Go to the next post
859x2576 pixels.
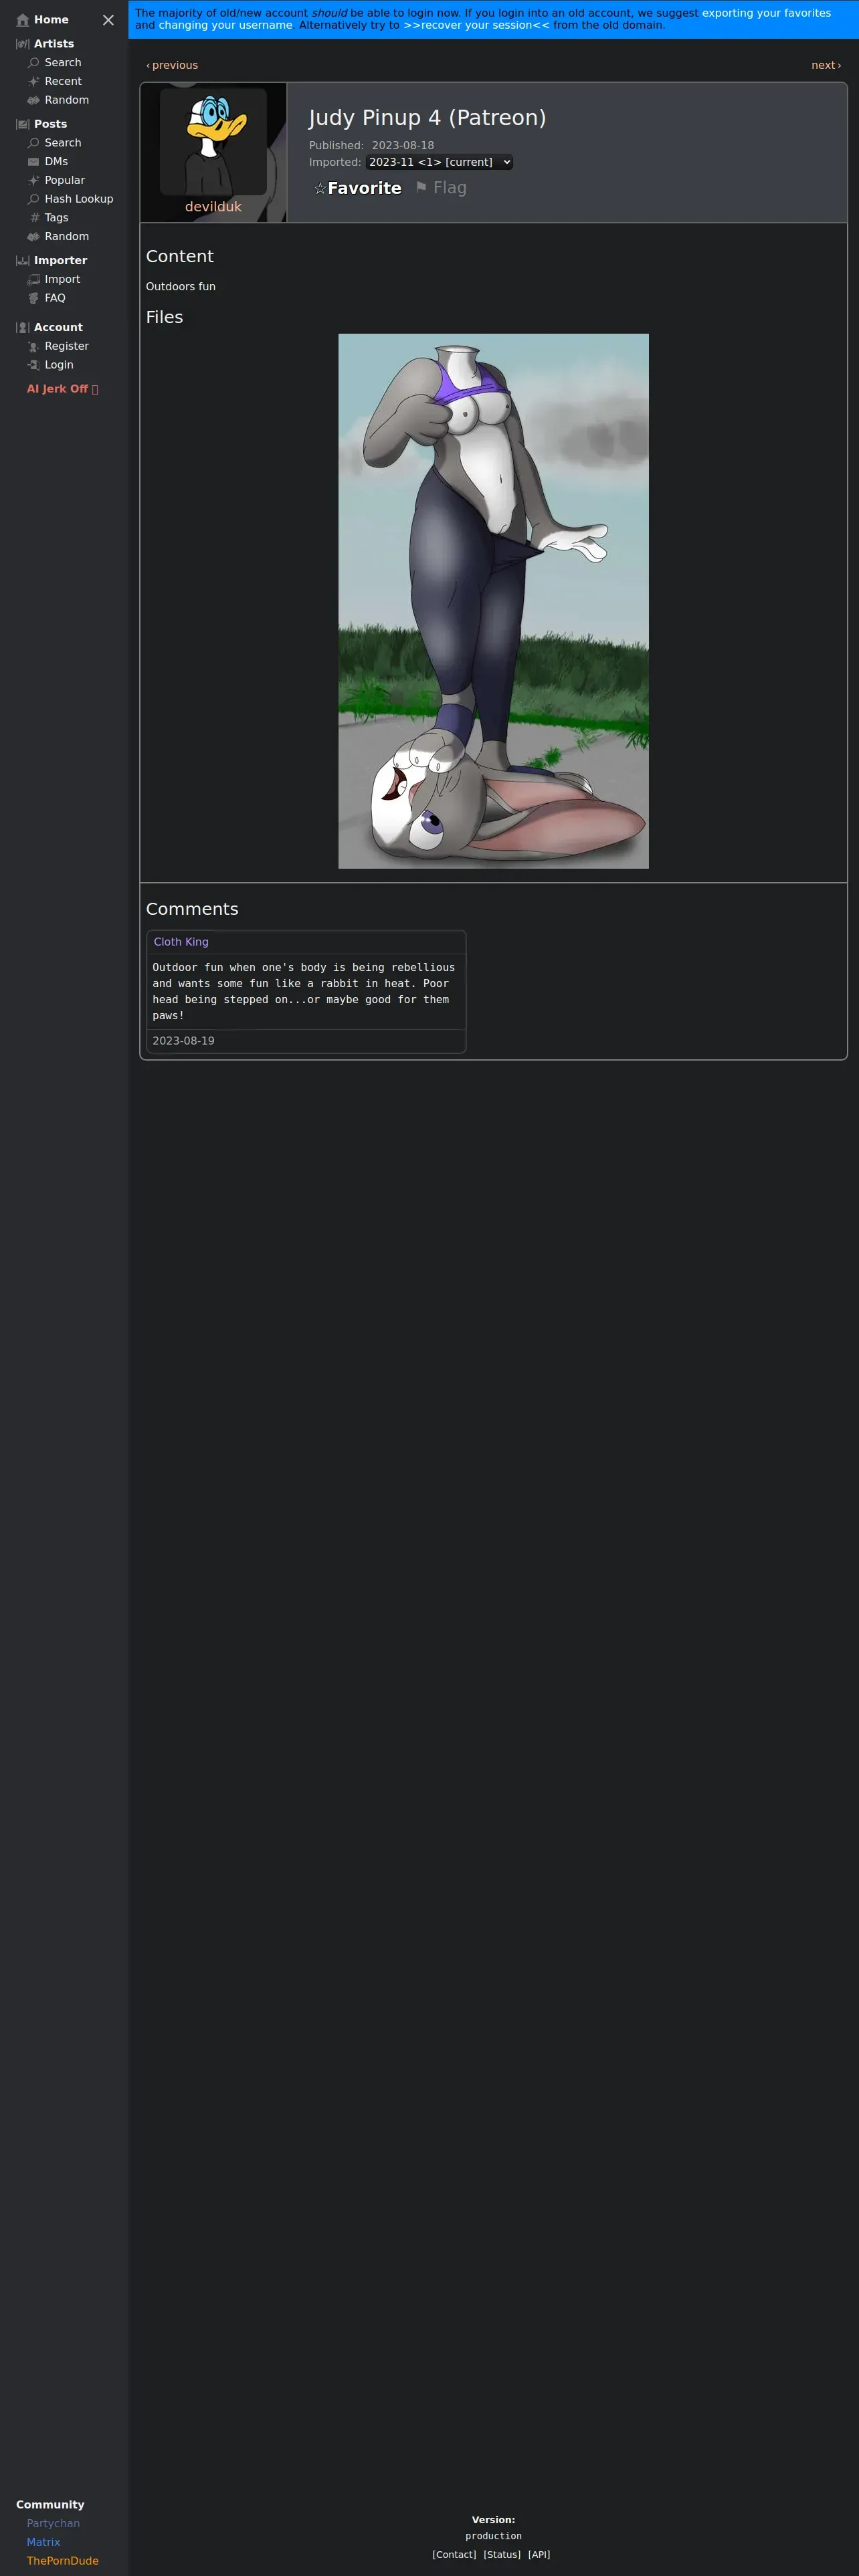tap(826, 65)
